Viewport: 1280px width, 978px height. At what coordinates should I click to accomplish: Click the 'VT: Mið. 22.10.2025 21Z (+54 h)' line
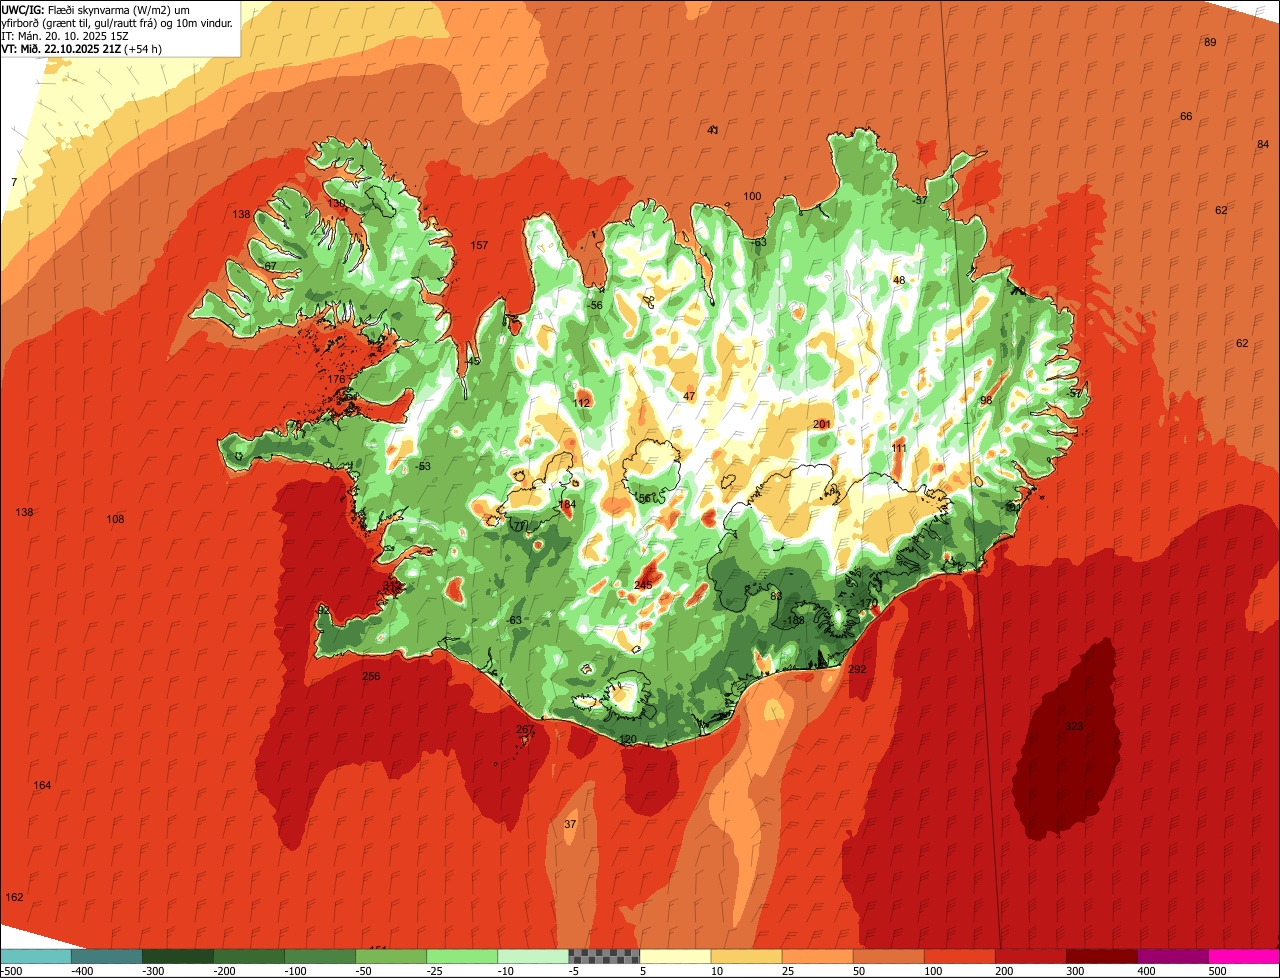pos(82,49)
